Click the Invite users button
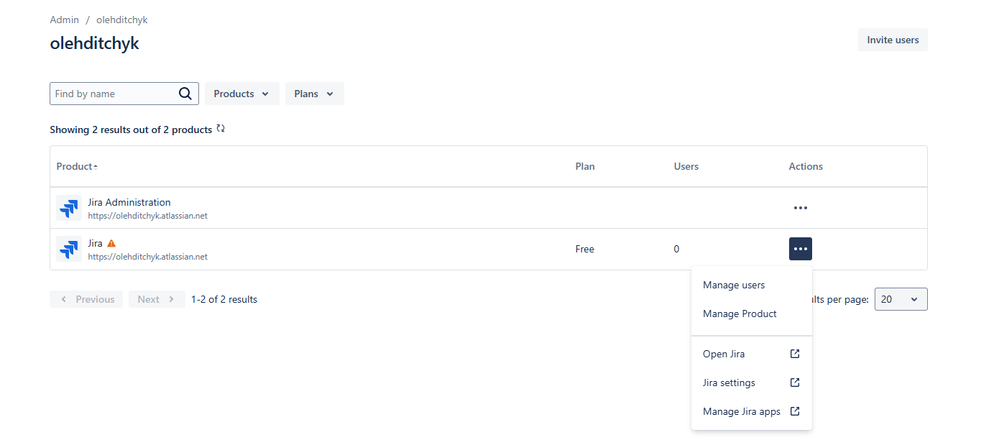The image size is (999, 438). [x=892, y=40]
